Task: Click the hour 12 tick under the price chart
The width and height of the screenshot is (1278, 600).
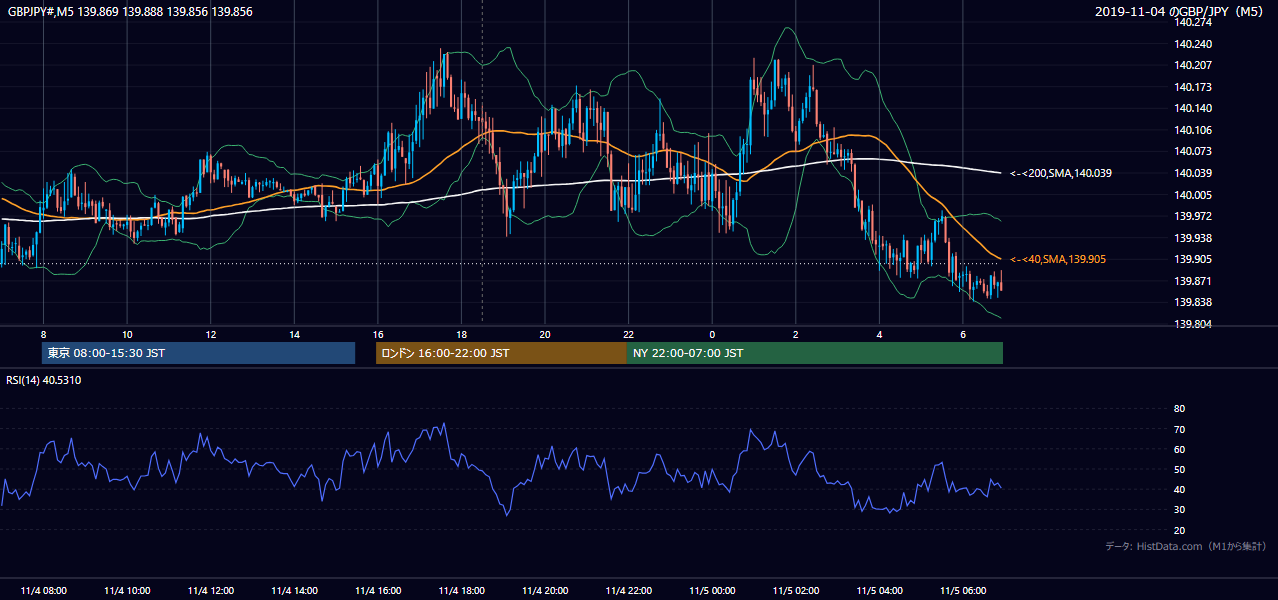Action: pos(211,334)
